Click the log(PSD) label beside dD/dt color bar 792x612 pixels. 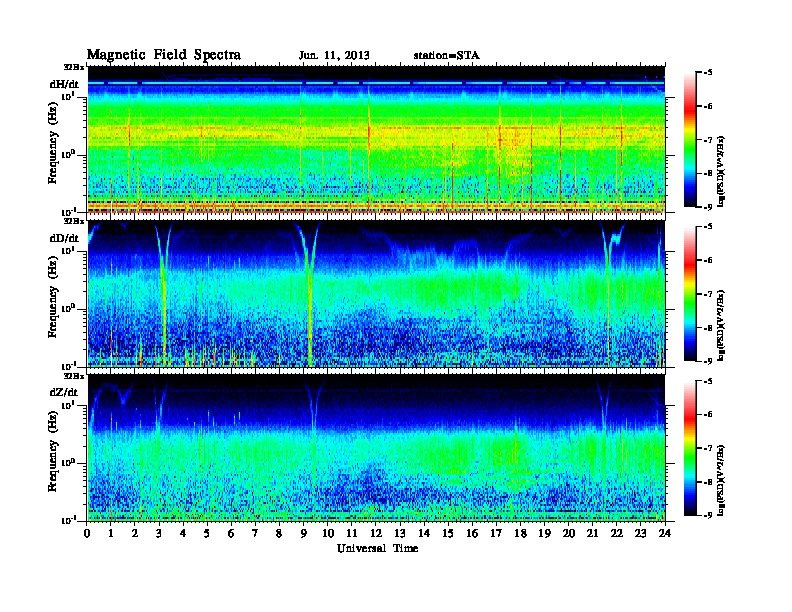tap(721, 325)
